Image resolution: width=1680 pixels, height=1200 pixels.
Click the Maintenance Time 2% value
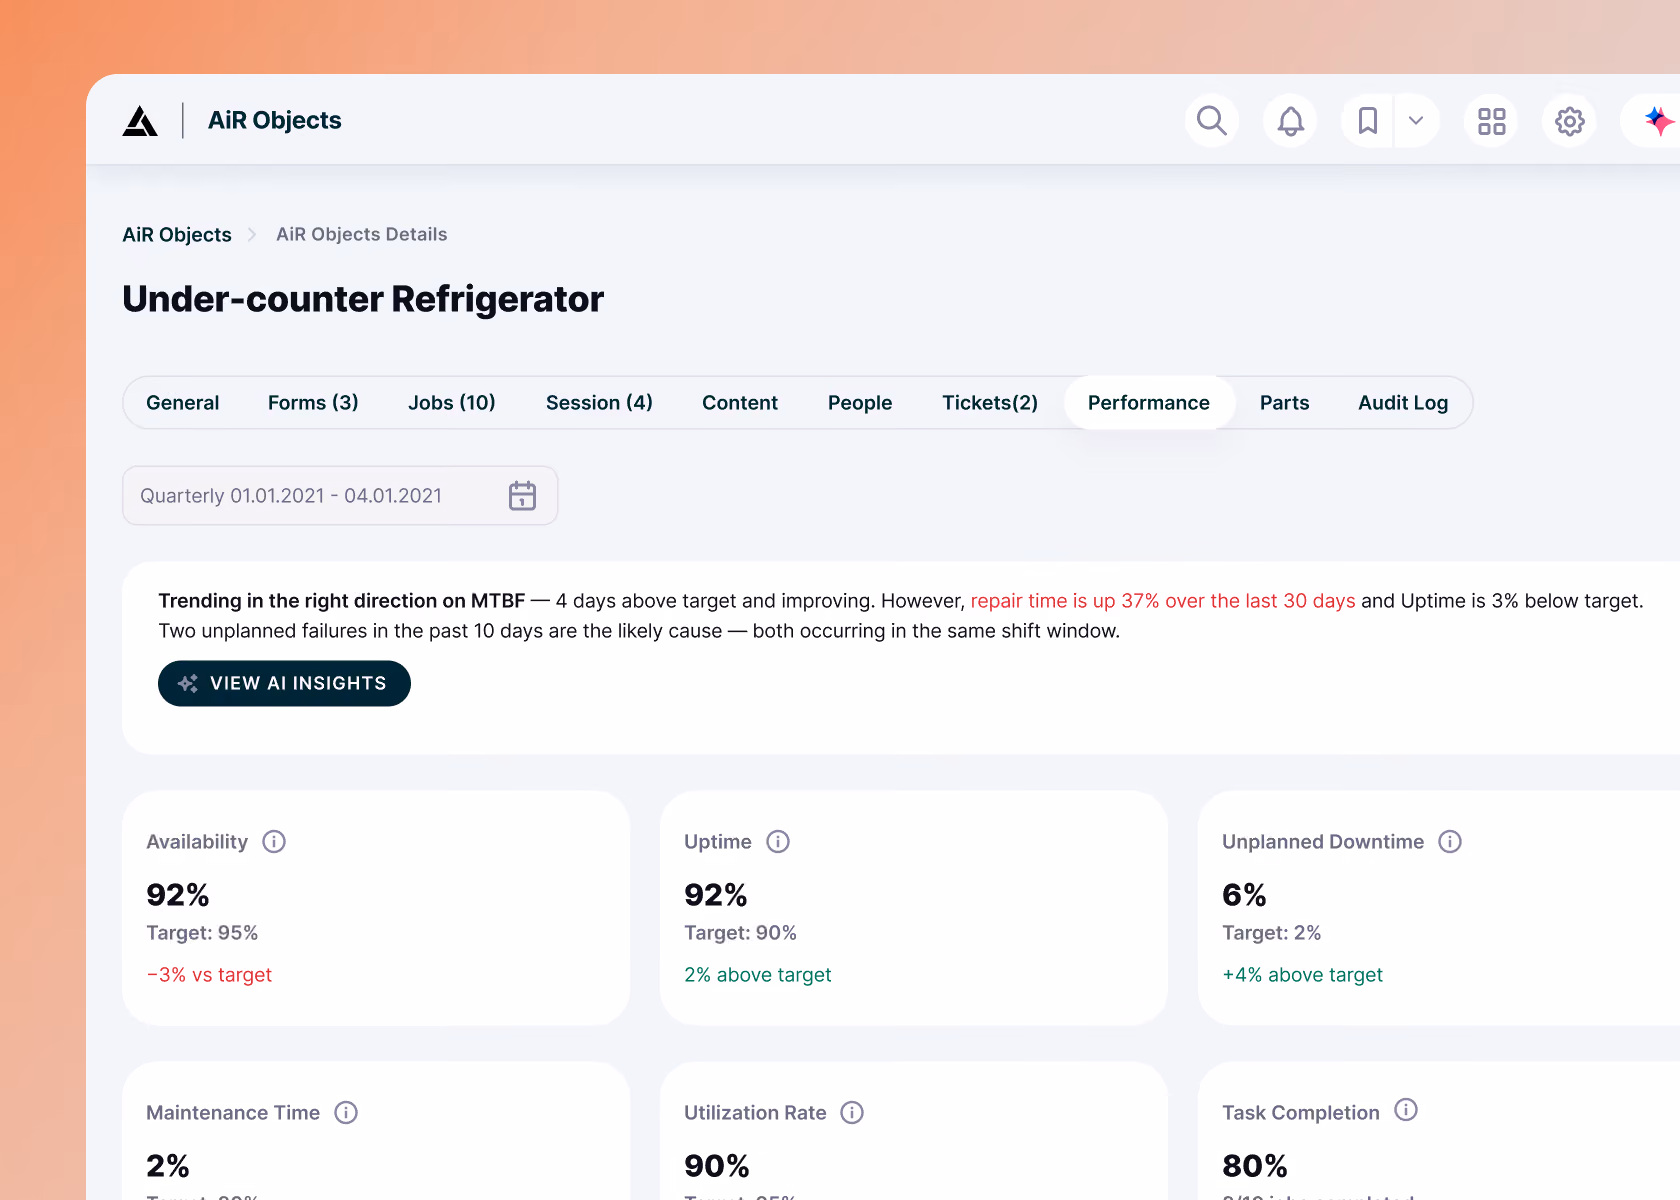(x=168, y=1165)
